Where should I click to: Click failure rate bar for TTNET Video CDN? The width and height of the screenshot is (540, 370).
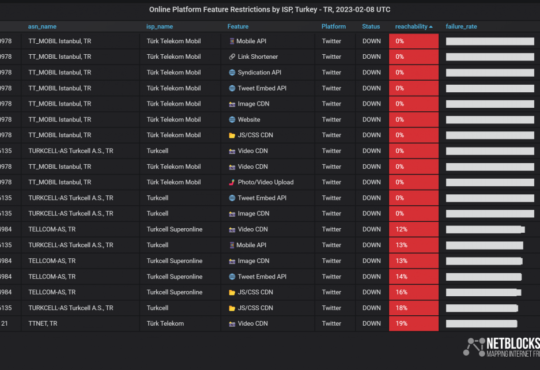tap(481, 324)
